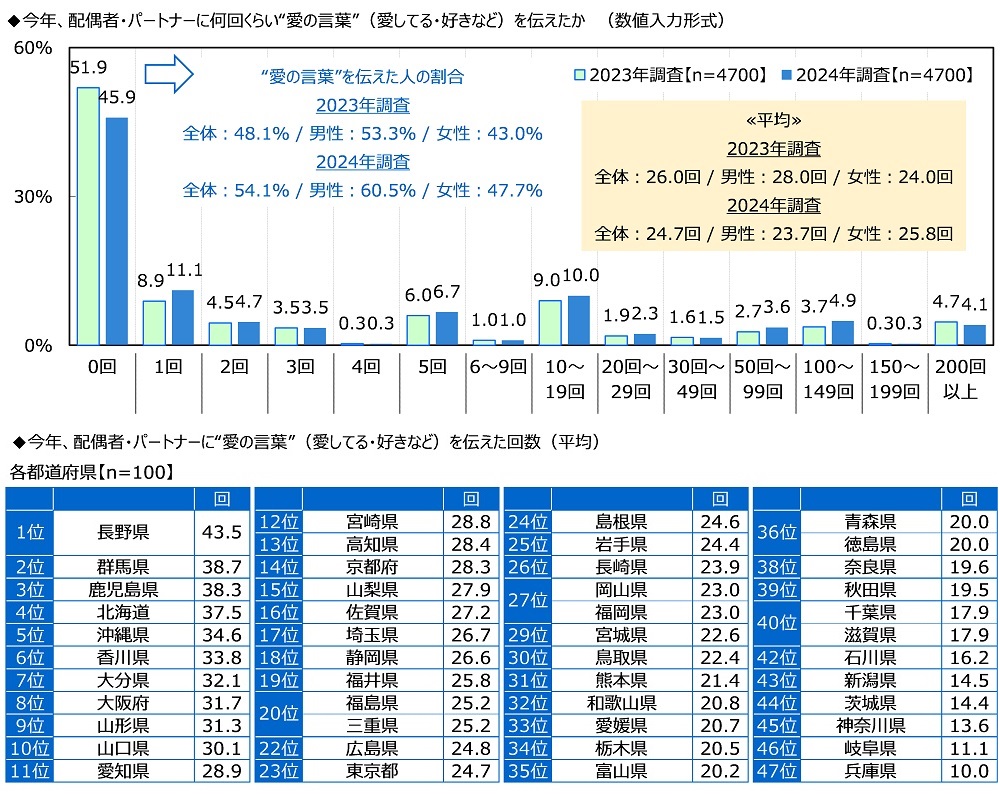The image size is (1000, 802).
Task: Click the ≪平均≫ title in the yellow box
Action: tap(773, 119)
